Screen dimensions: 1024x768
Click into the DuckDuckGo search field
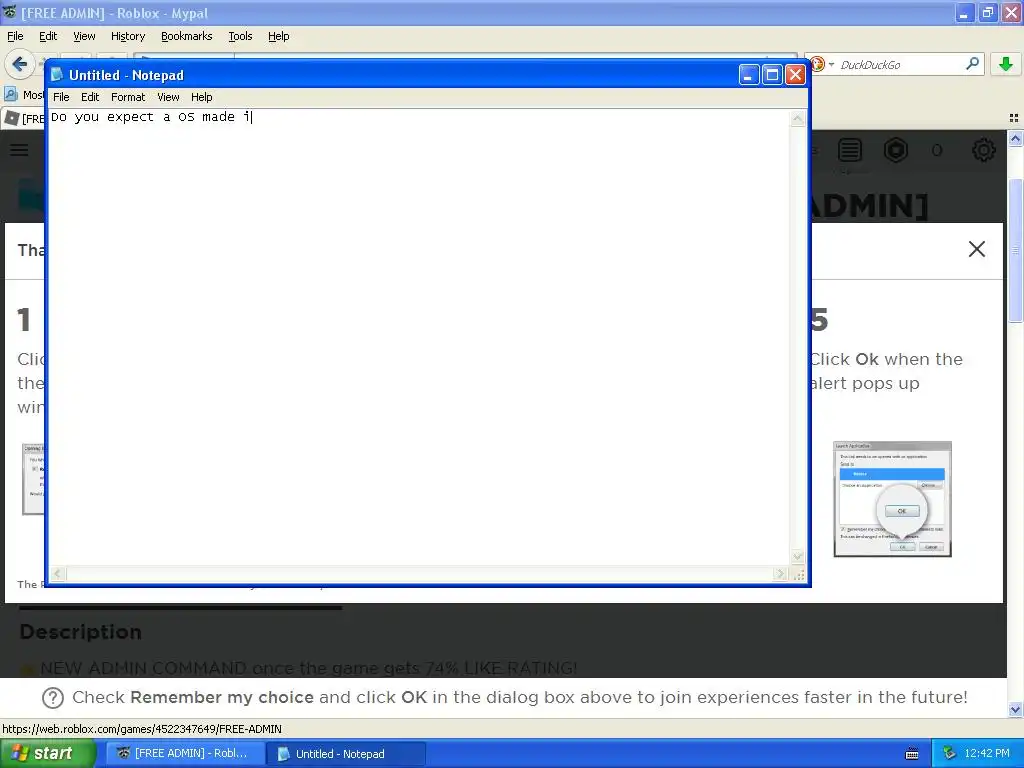point(900,65)
